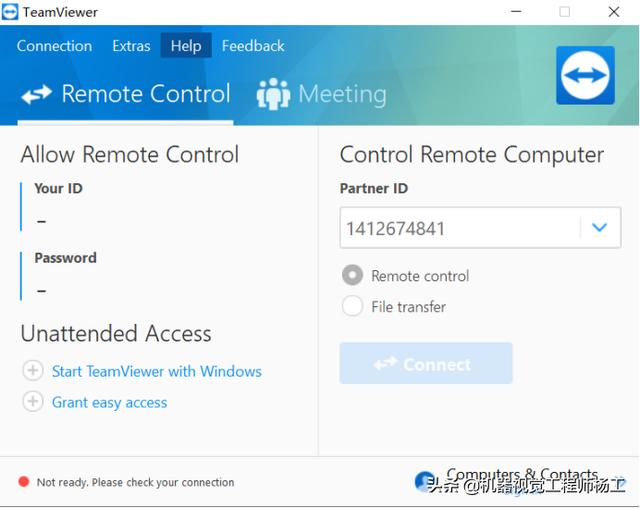Click the Grant easy access link
The height and width of the screenshot is (508, 640).
(x=109, y=402)
